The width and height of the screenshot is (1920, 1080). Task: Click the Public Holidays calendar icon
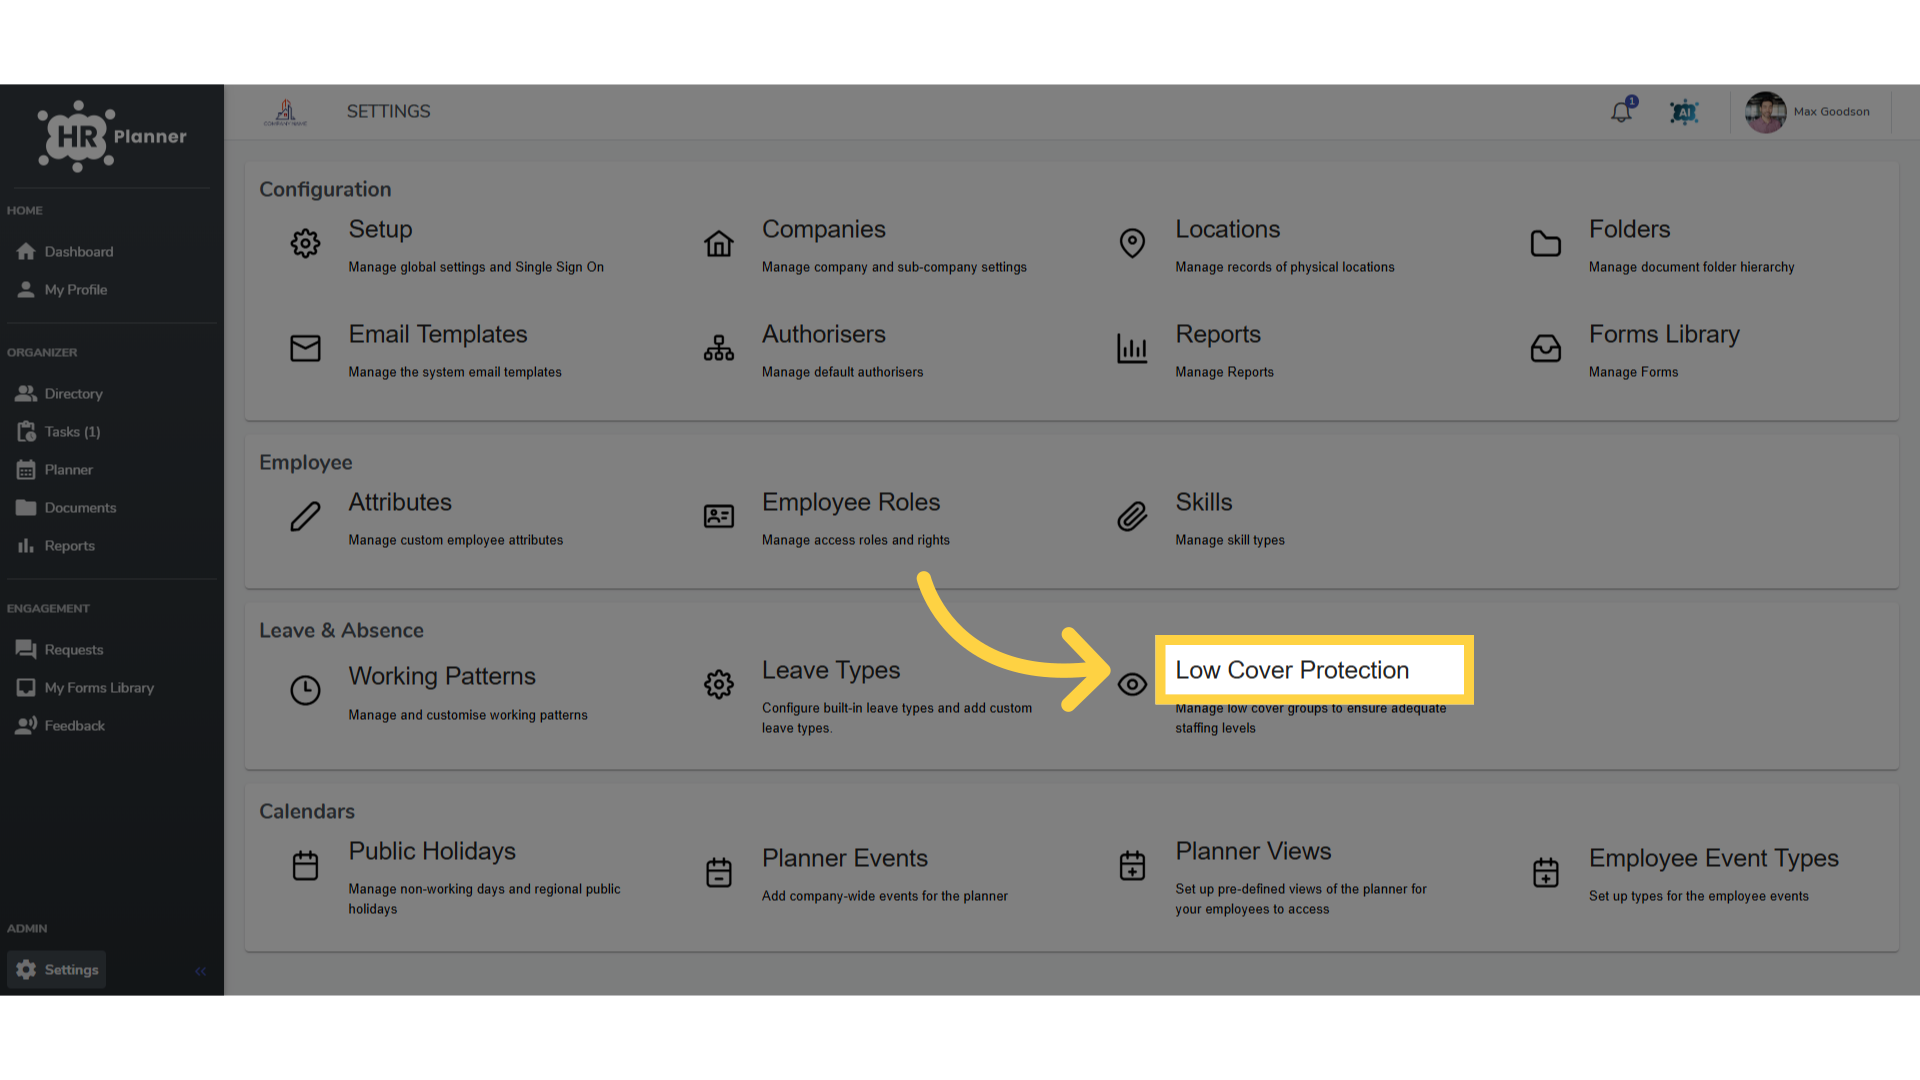[305, 865]
